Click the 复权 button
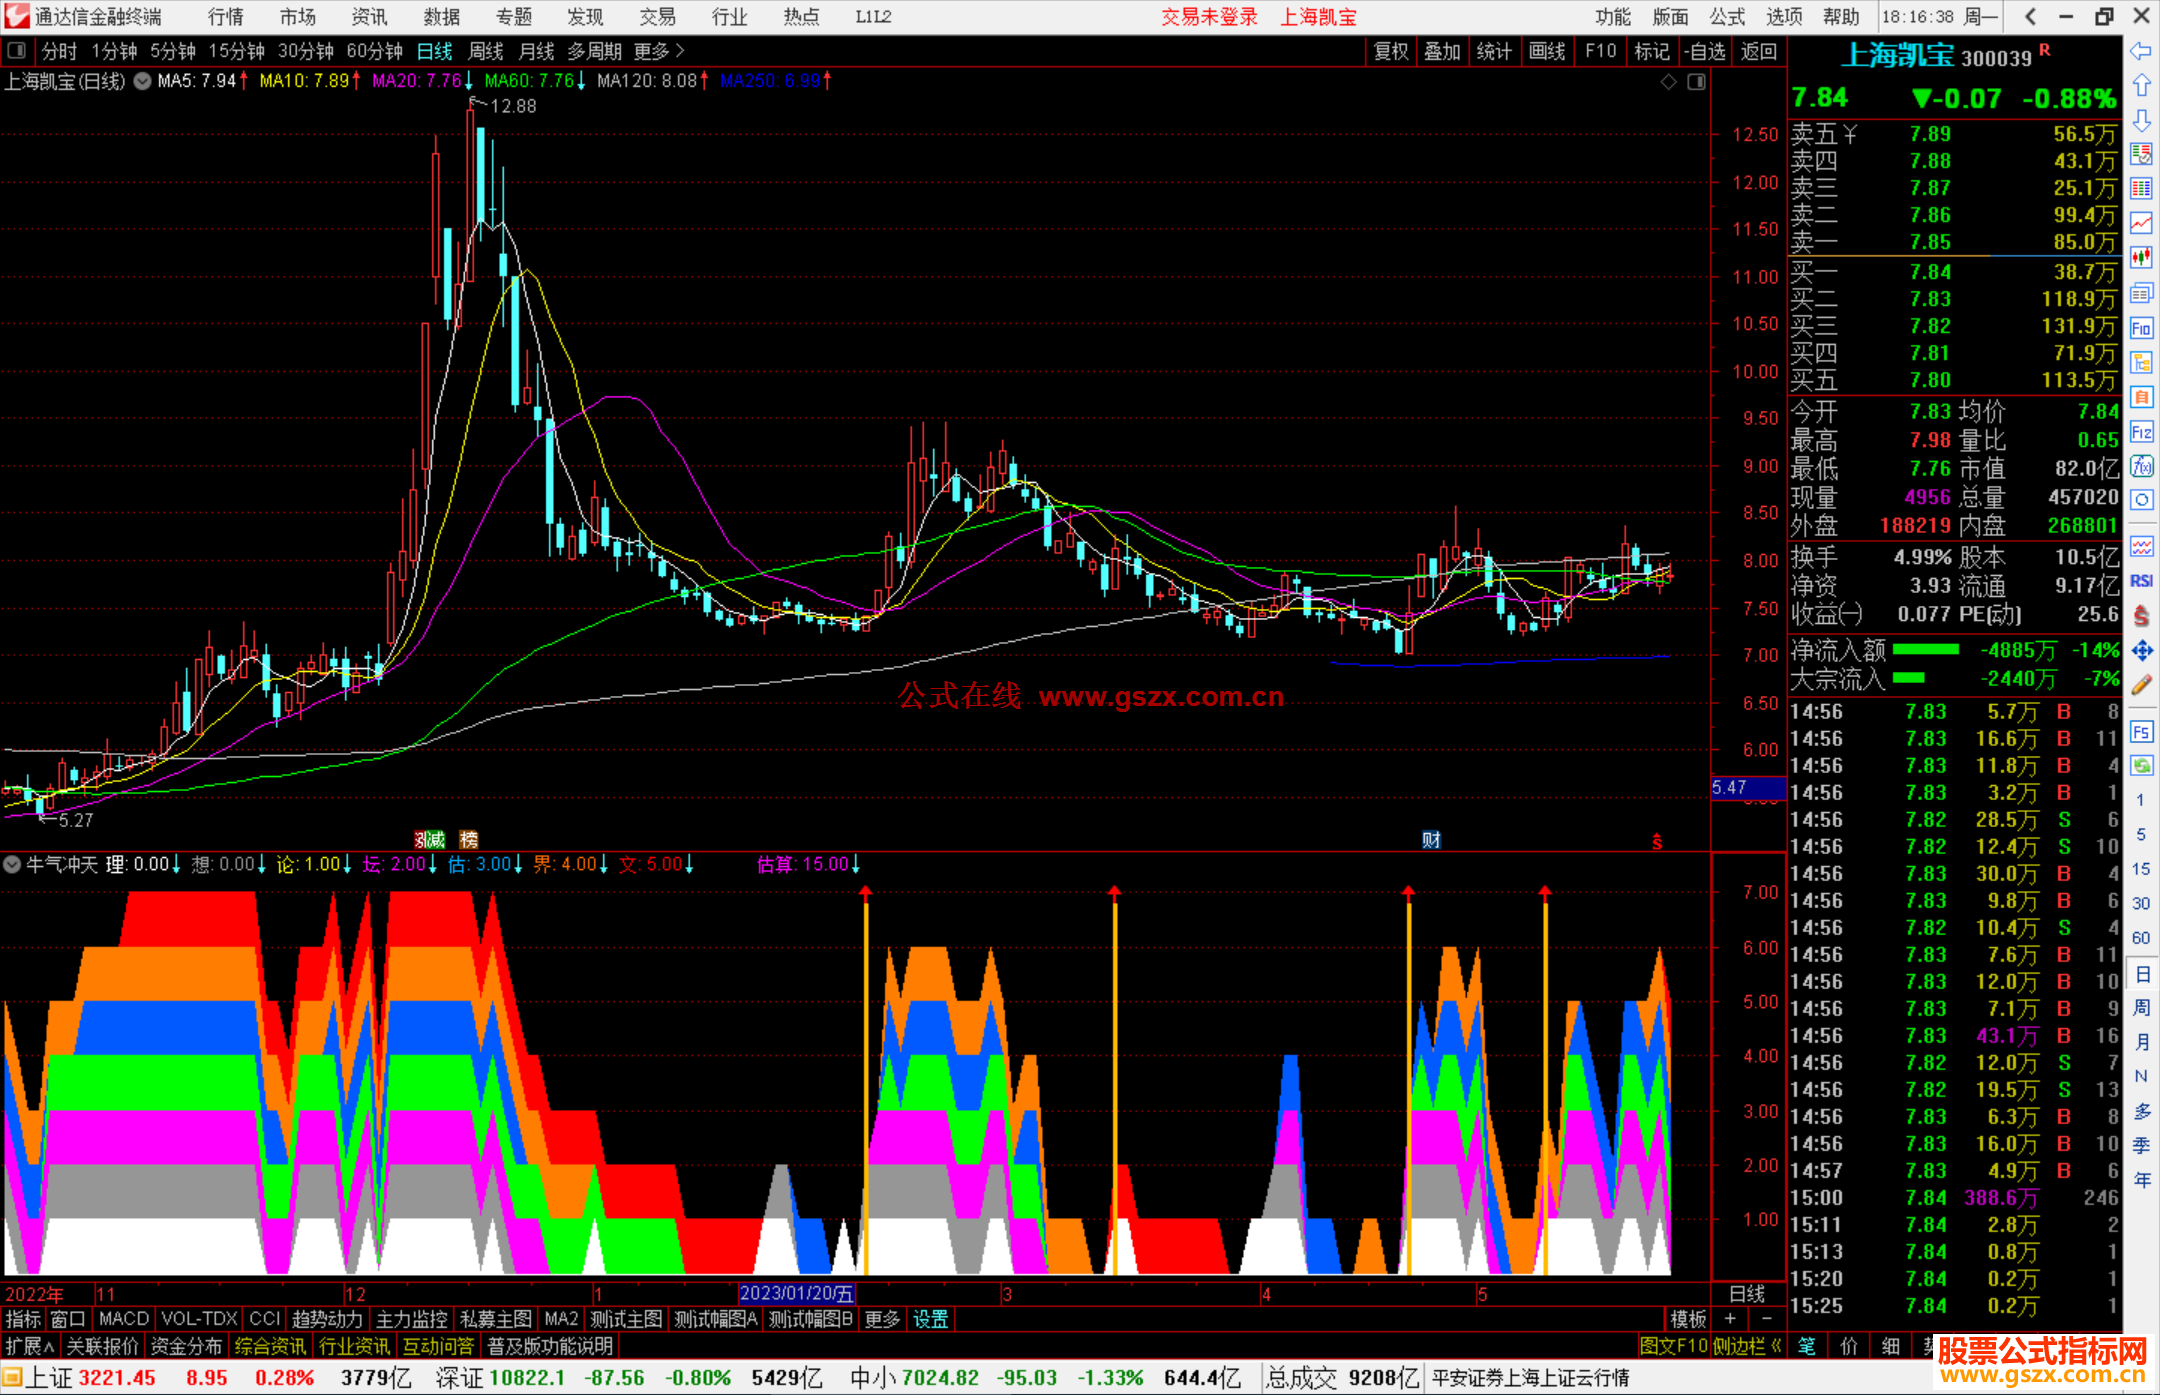The height and width of the screenshot is (1395, 2160). point(1390,51)
